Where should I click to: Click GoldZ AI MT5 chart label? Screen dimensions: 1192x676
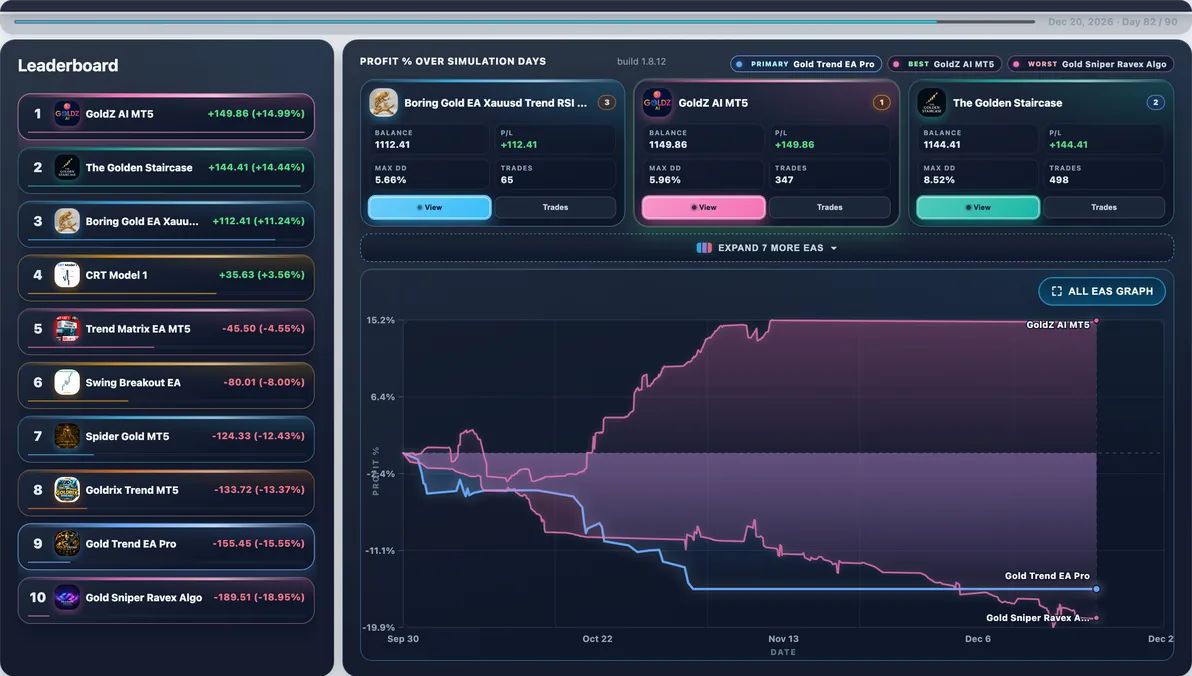tap(1057, 325)
